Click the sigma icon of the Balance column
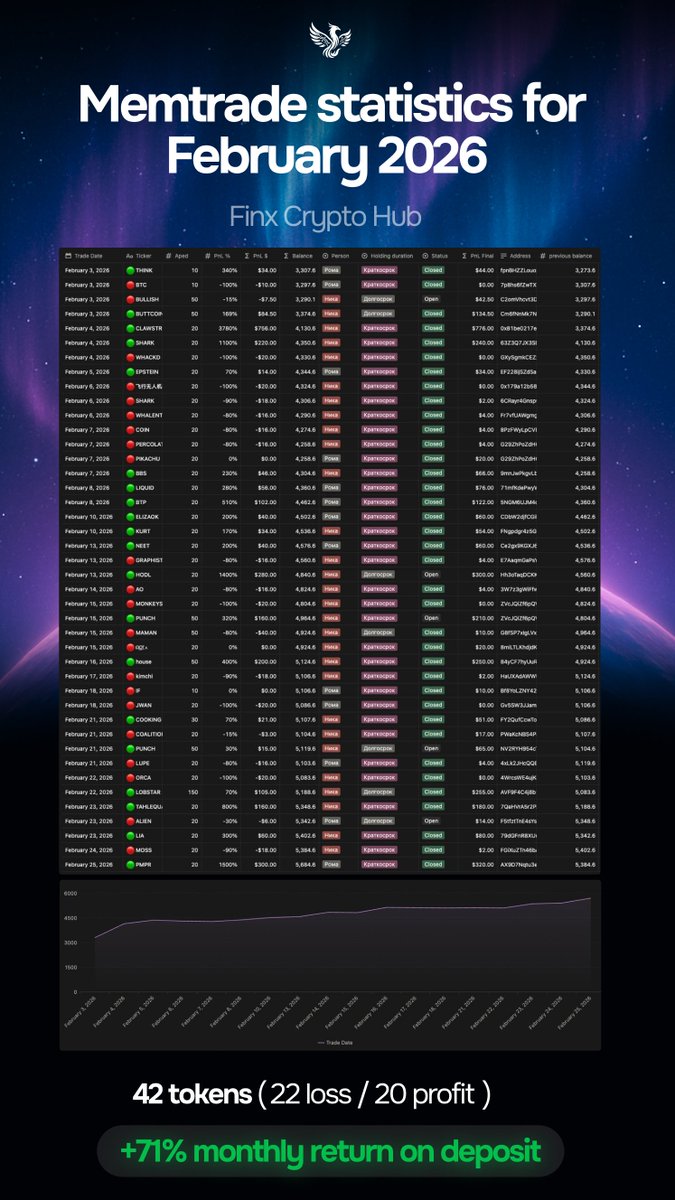Image resolution: width=675 pixels, height=1200 pixels. pos(285,256)
